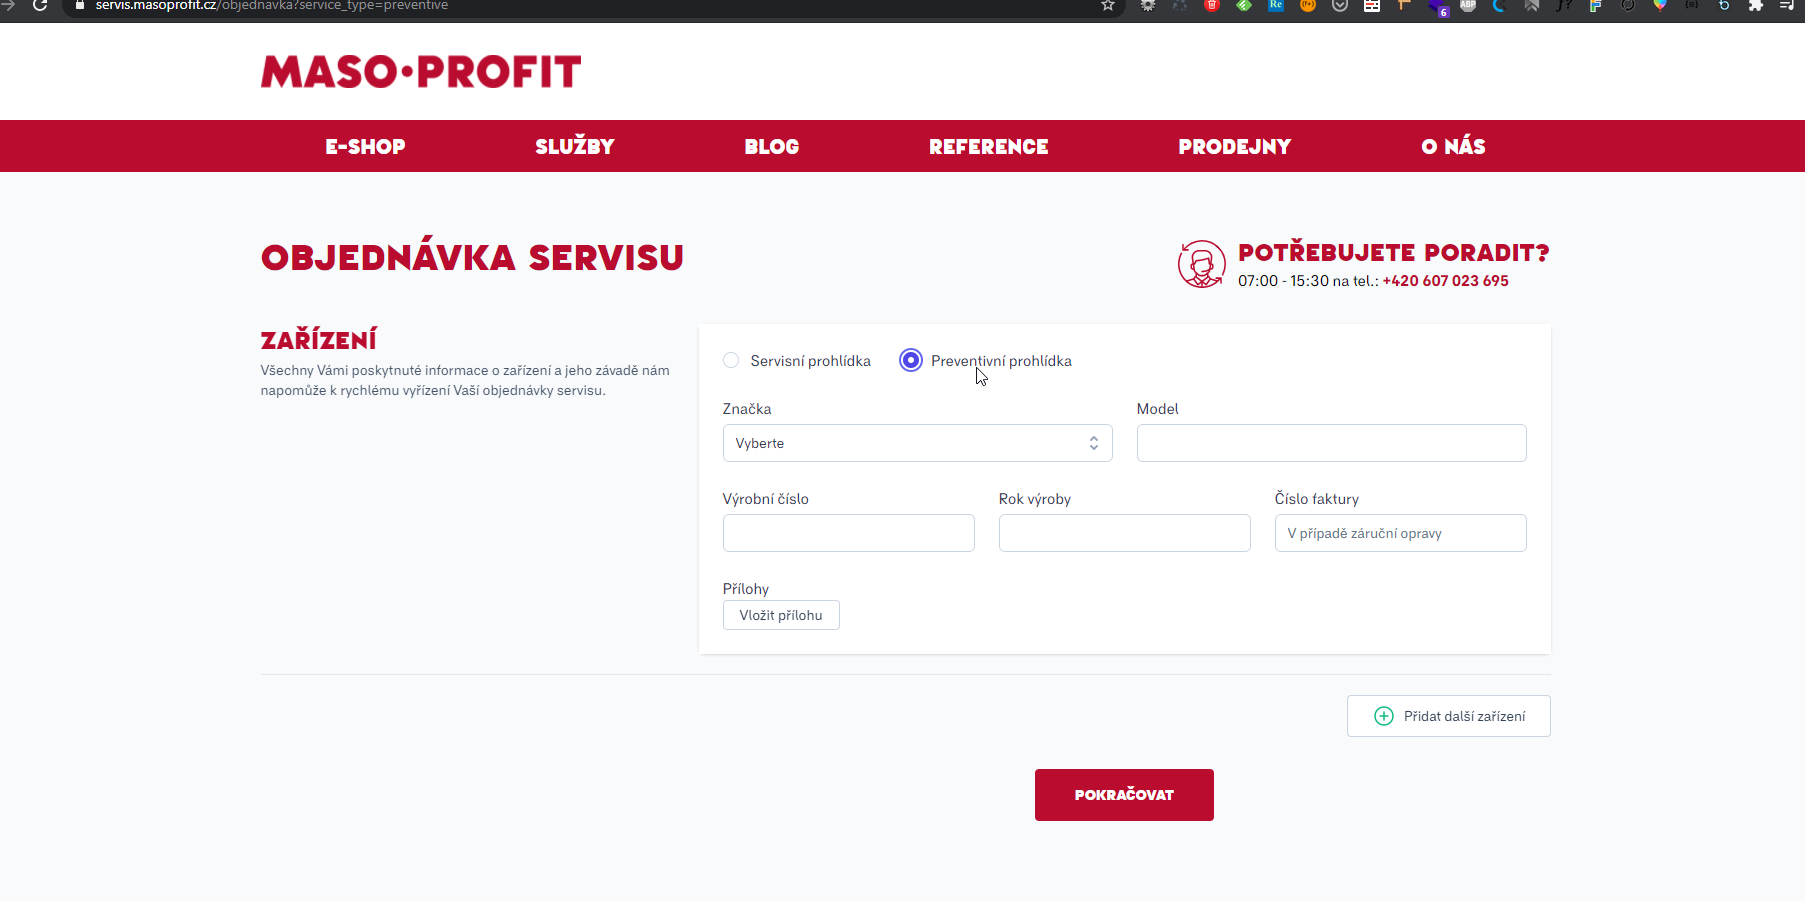
Task: Focus the Model text field
Action: tap(1331, 443)
